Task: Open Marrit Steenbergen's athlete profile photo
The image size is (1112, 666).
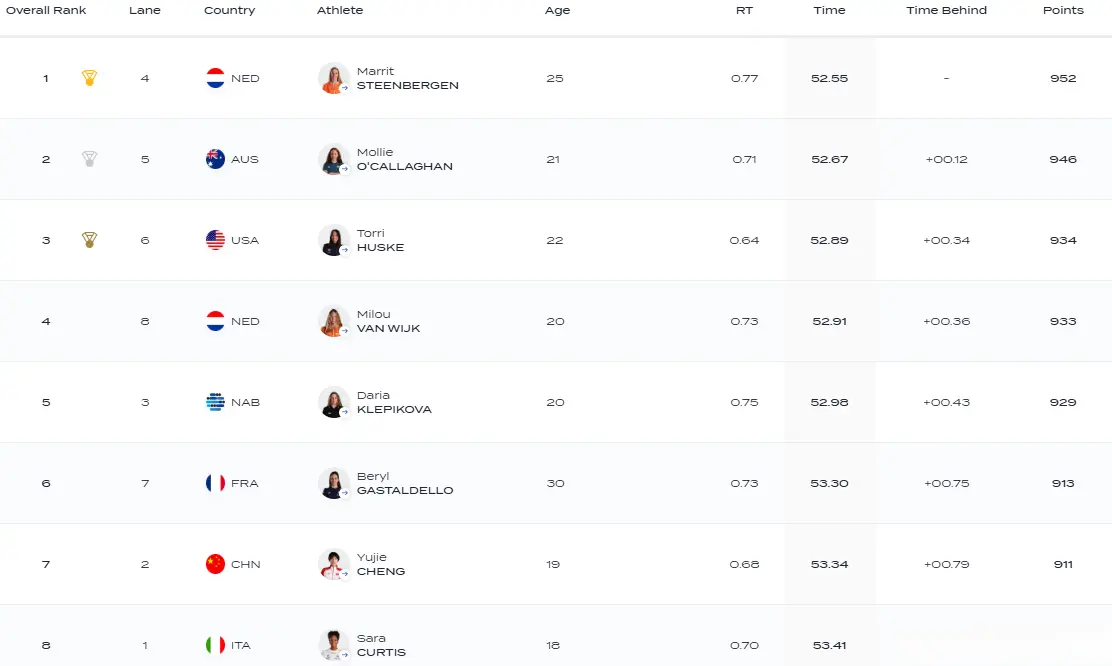Action: click(333, 78)
